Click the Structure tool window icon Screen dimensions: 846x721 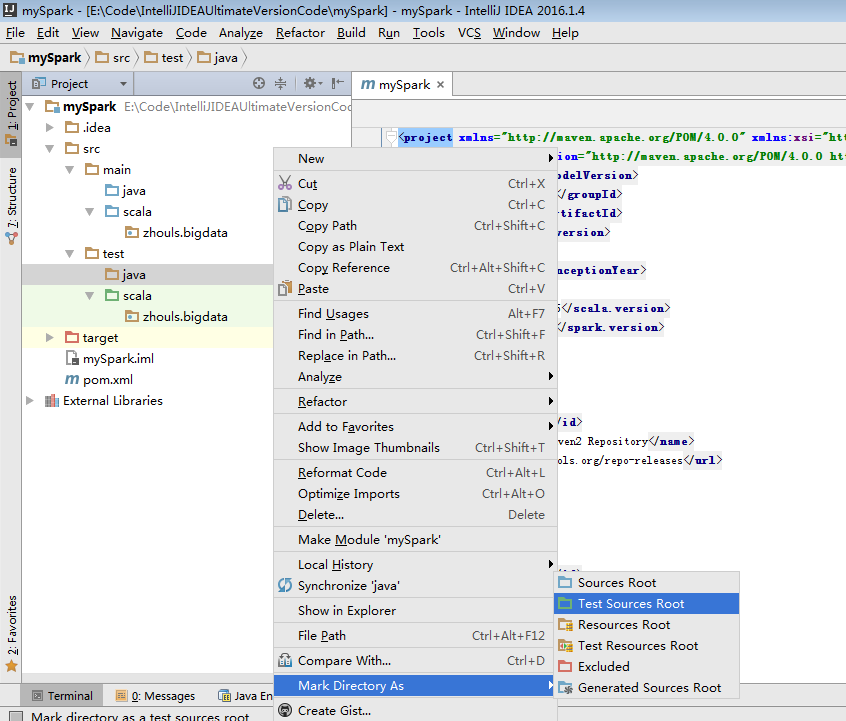tap(11, 238)
